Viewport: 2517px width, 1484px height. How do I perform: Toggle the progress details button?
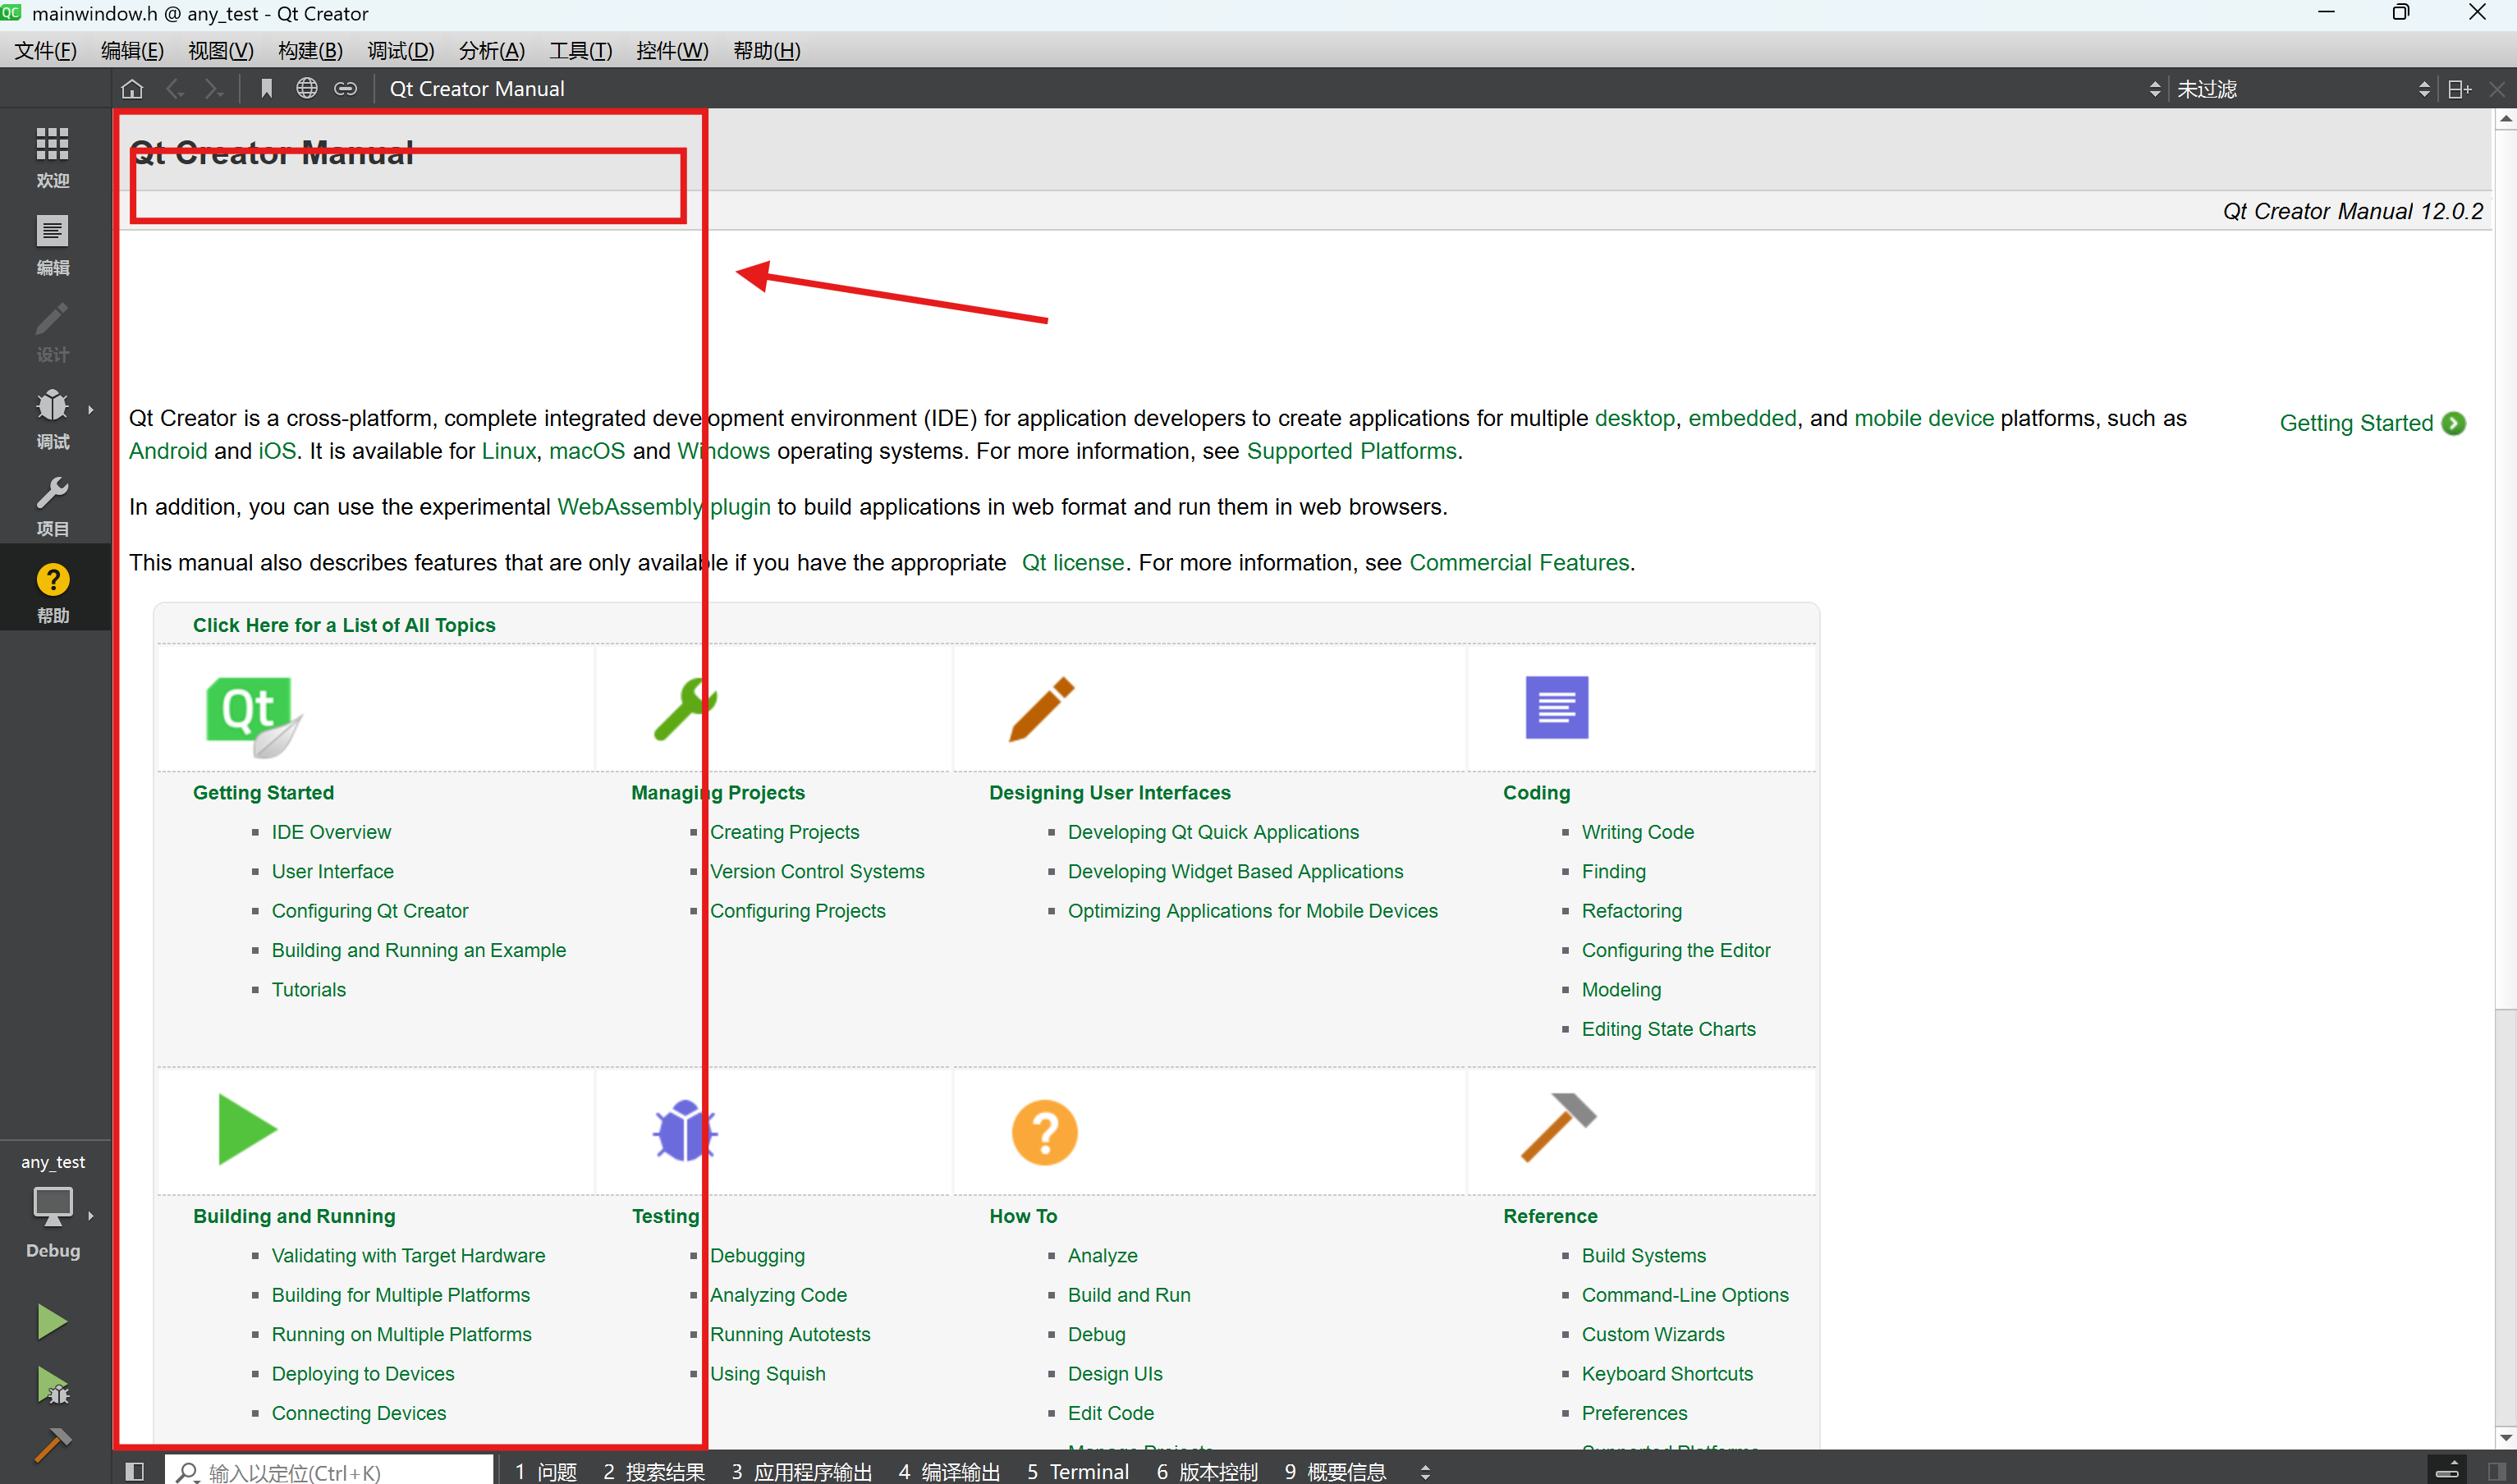(2447, 1471)
